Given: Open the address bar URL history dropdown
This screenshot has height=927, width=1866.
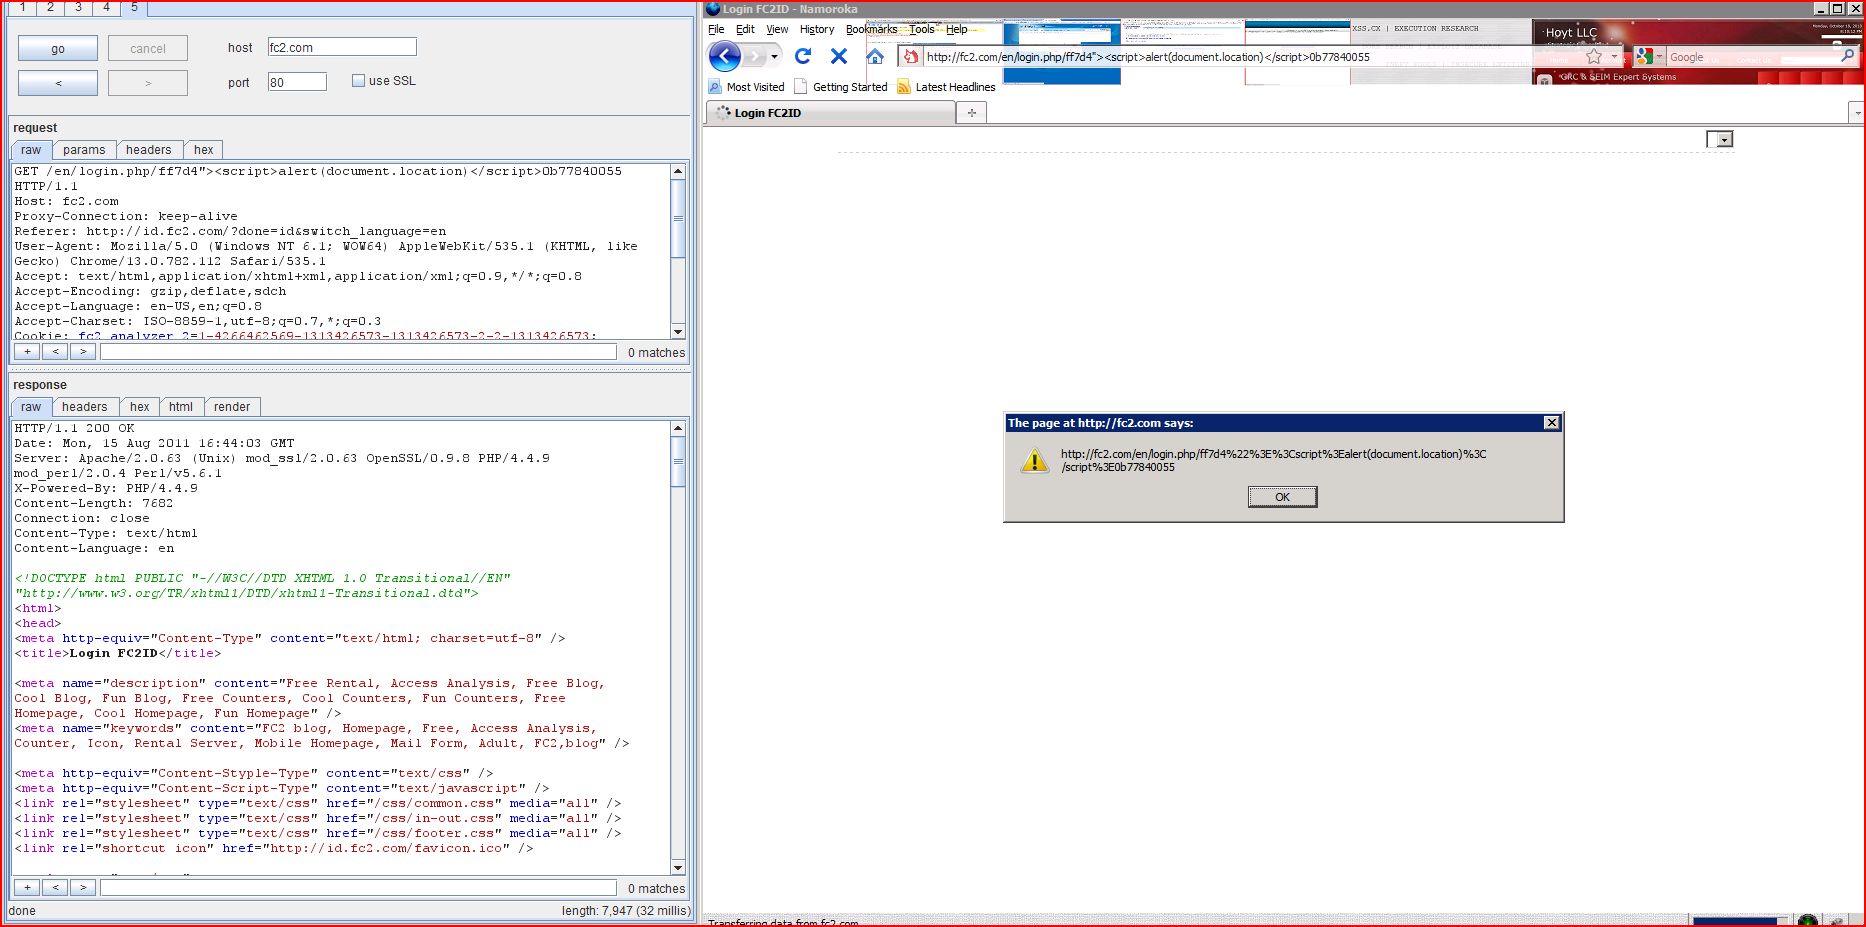Looking at the screenshot, I should click(1613, 57).
